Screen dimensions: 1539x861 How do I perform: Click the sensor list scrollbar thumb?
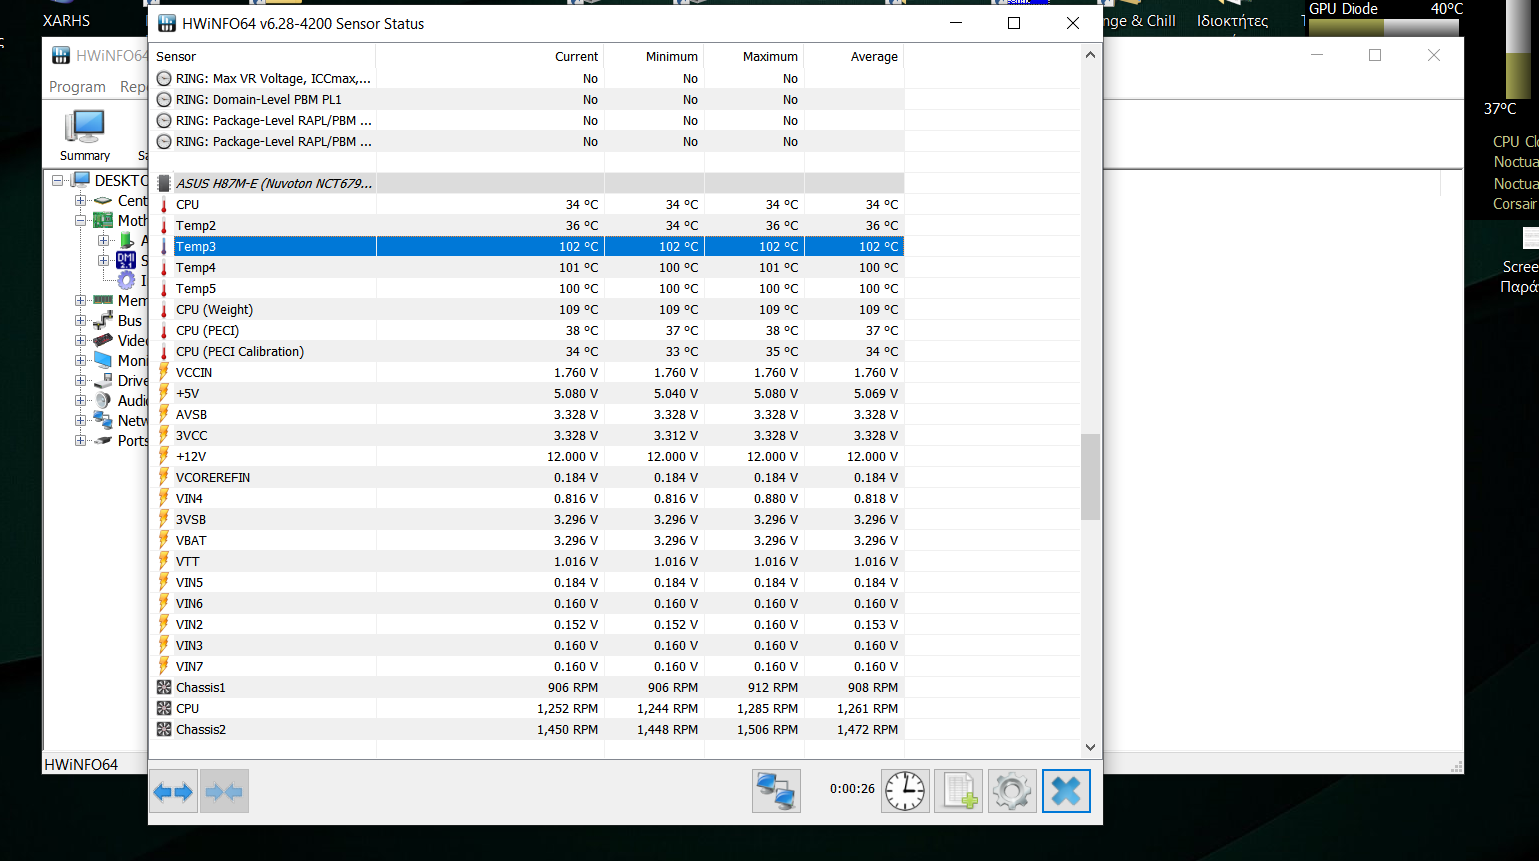point(1090,477)
